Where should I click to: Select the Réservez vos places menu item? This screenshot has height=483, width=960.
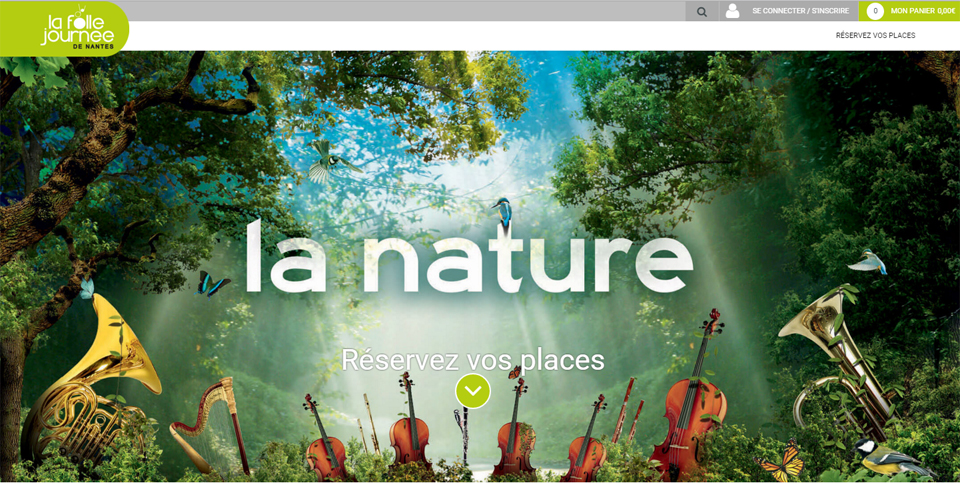coord(876,36)
